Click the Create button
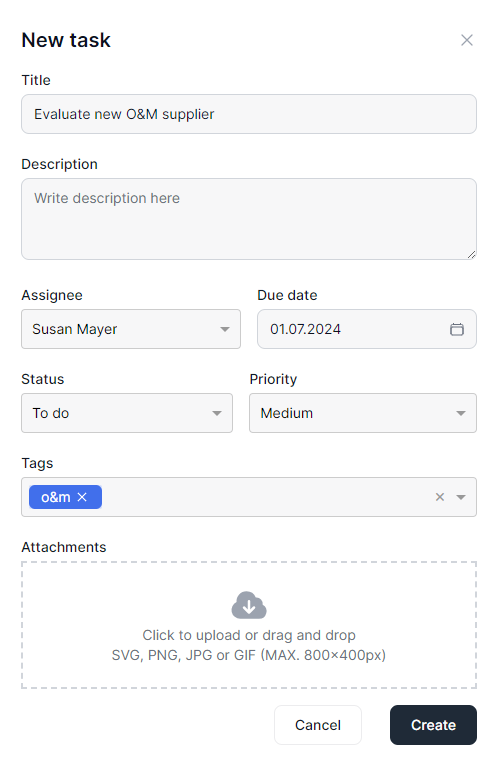500x767 pixels. tap(433, 725)
